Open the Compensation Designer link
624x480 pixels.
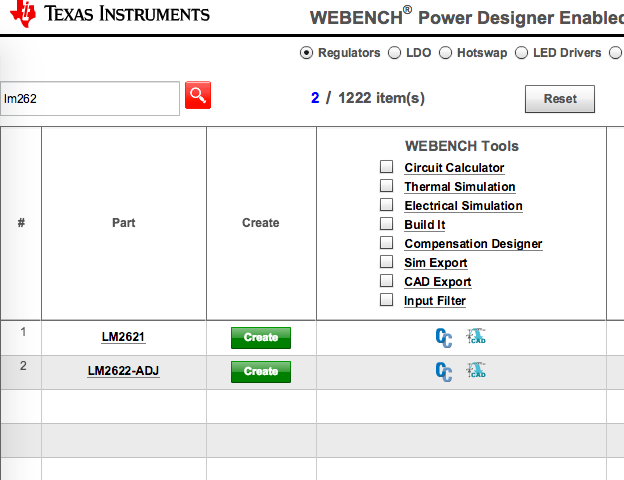tap(474, 244)
